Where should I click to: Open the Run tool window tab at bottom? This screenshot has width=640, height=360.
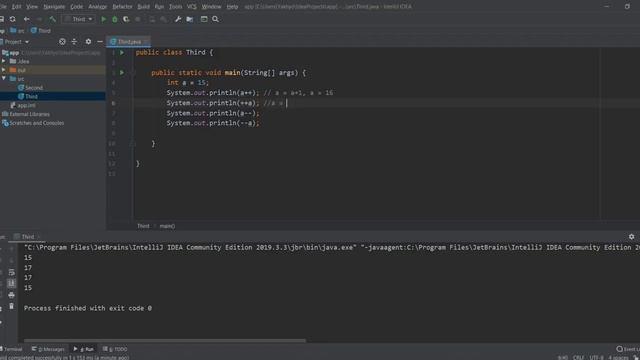pyautogui.click(x=84, y=349)
